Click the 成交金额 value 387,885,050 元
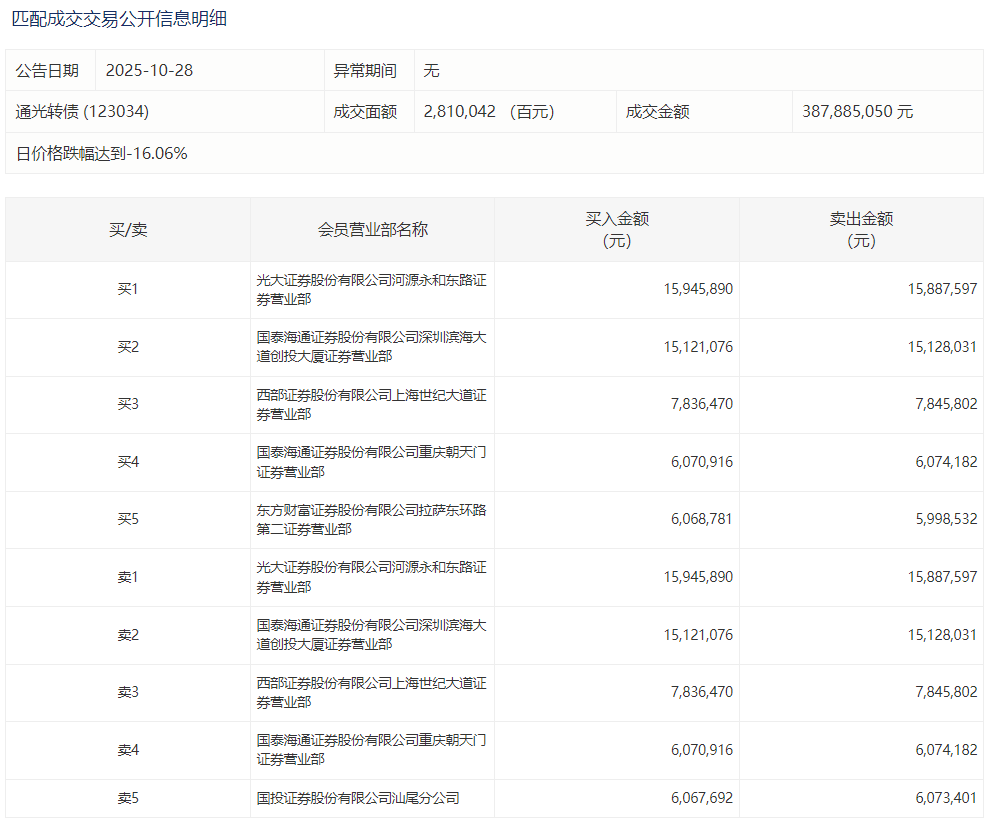987x825 pixels. click(x=857, y=112)
